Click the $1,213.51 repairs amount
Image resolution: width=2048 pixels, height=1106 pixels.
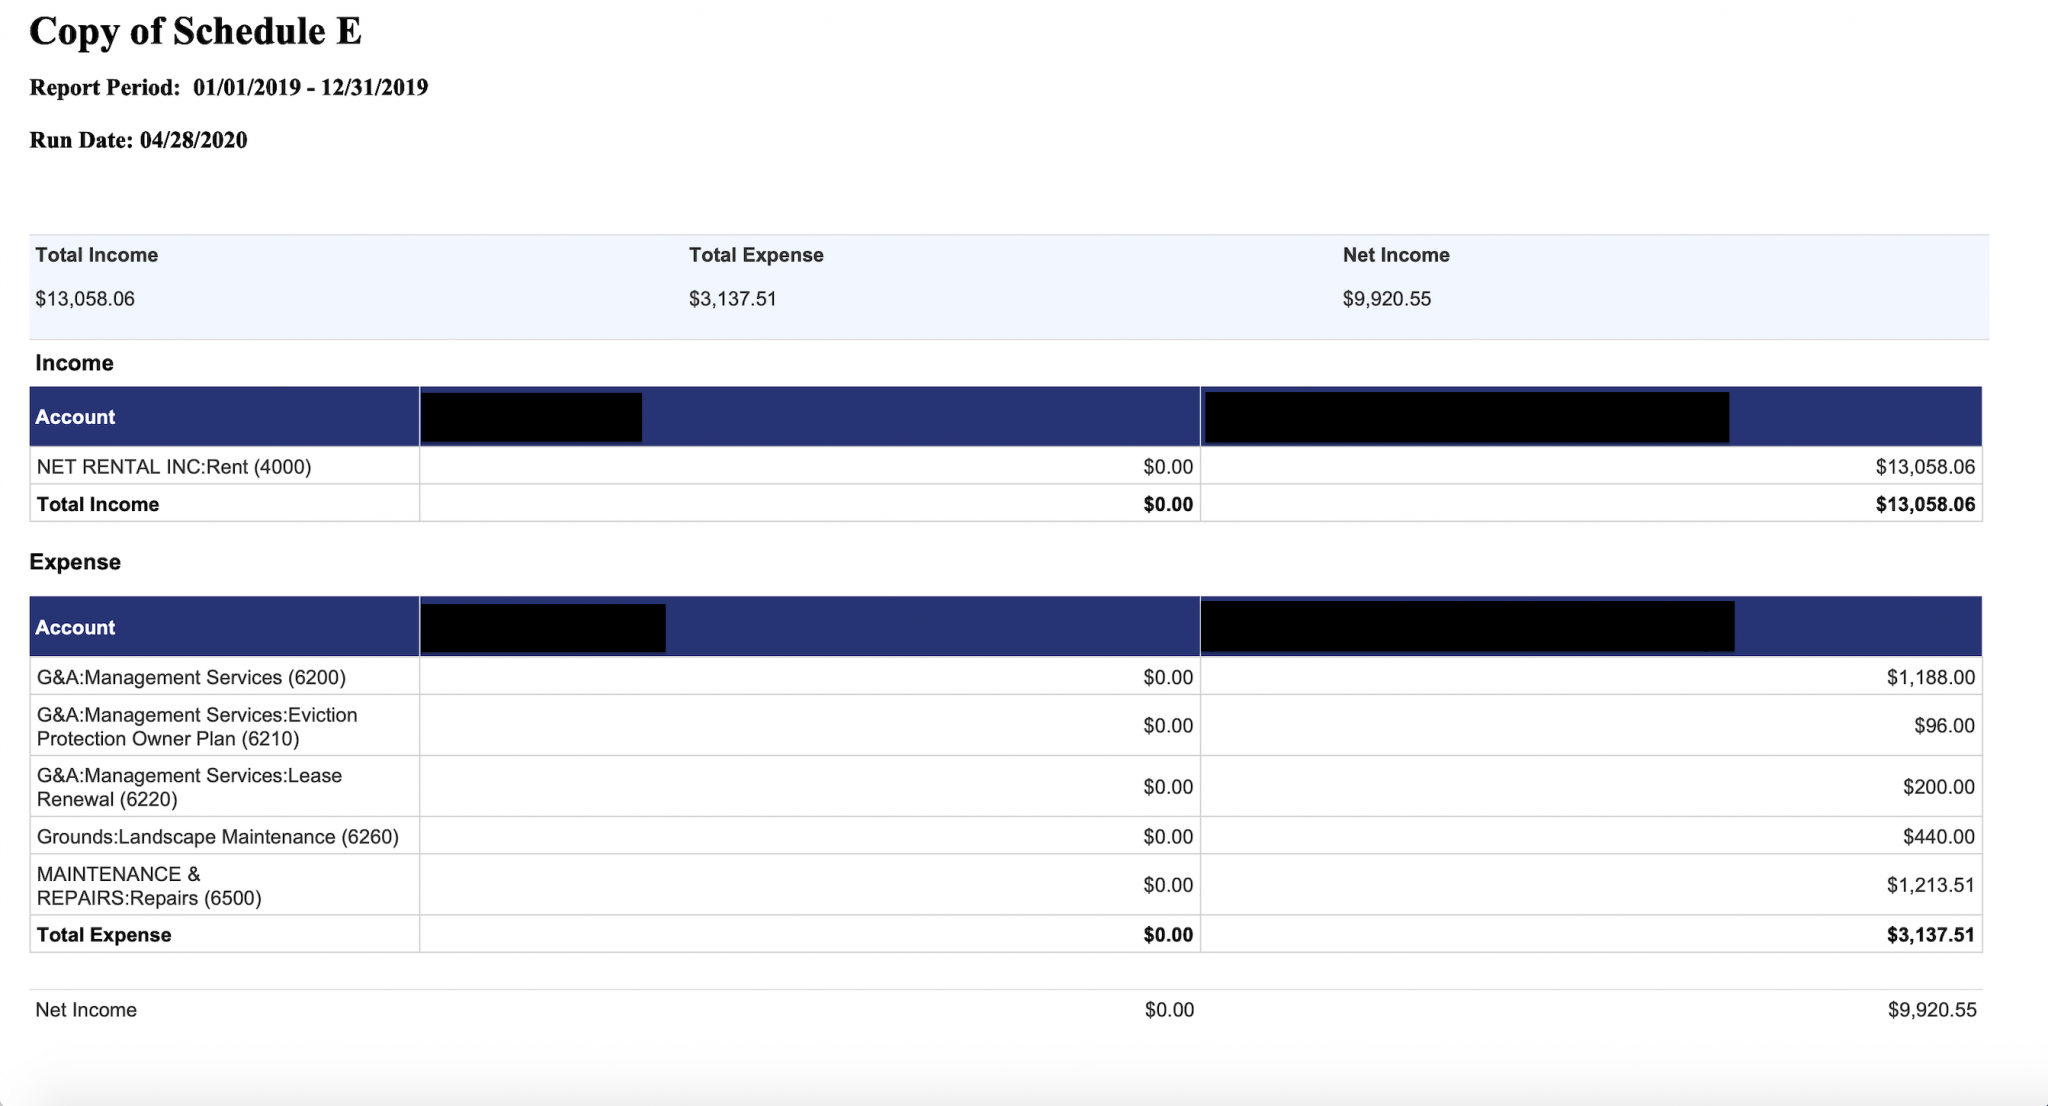(1930, 886)
